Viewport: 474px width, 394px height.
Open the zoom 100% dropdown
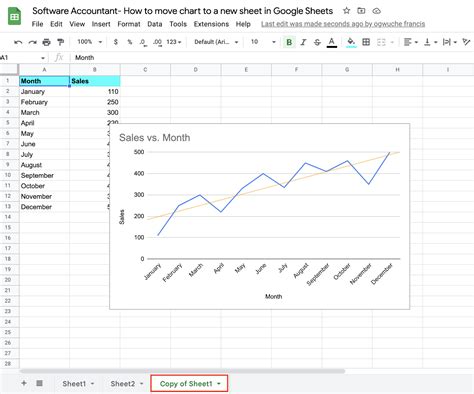[89, 42]
